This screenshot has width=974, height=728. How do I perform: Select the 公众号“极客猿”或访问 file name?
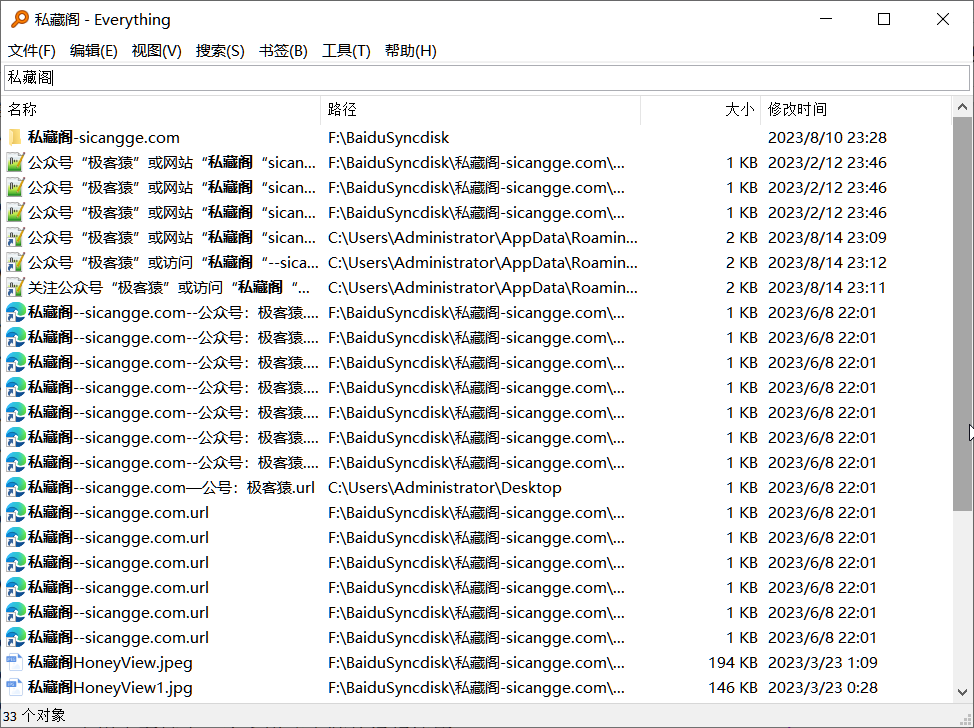click(x=173, y=262)
